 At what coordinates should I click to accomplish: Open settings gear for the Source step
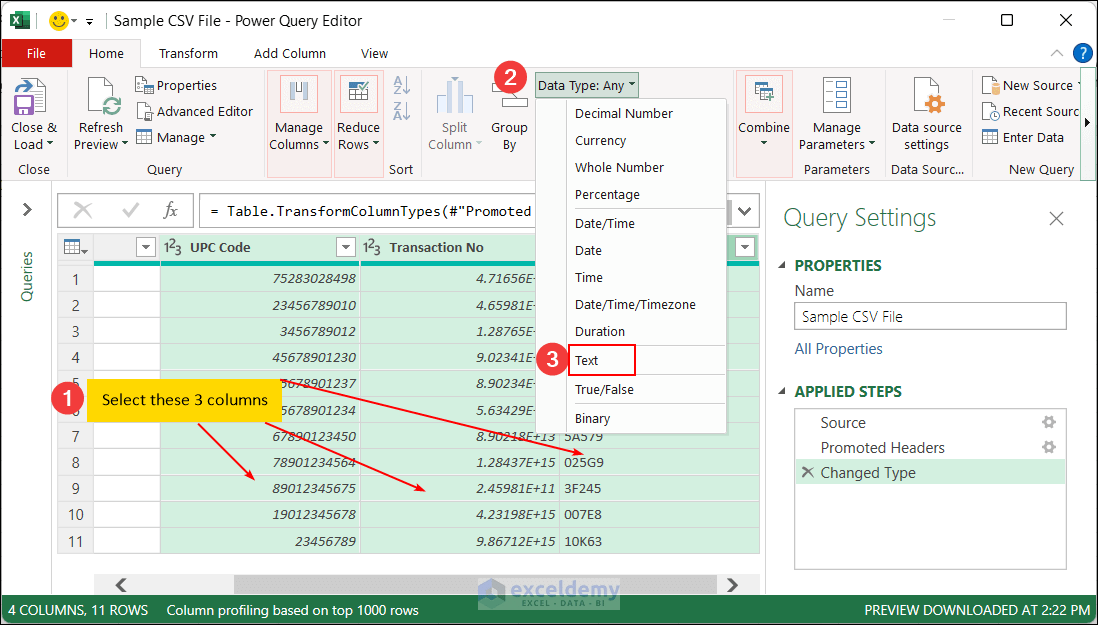pos(1049,422)
